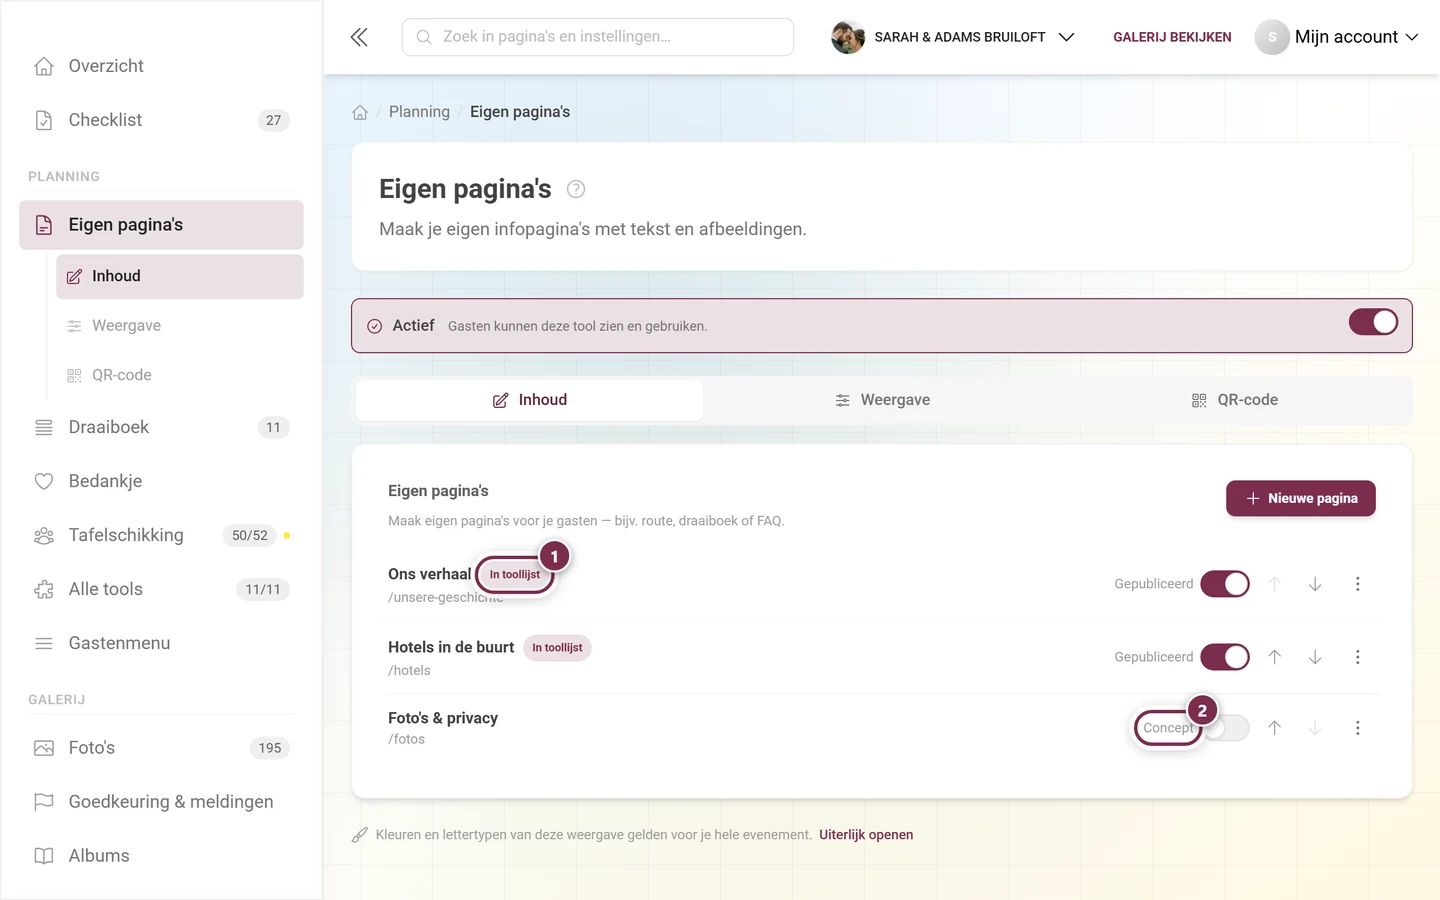The image size is (1440, 900).
Task: Move Hotels in de buurt page down
Action: click(1315, 657)
